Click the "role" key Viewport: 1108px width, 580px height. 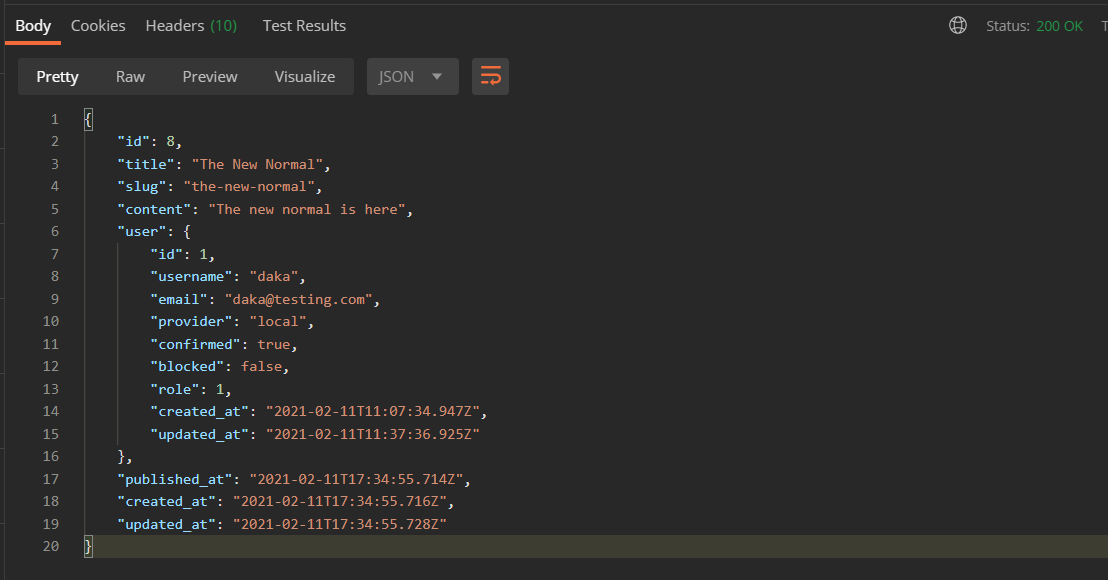click(175, 389)
